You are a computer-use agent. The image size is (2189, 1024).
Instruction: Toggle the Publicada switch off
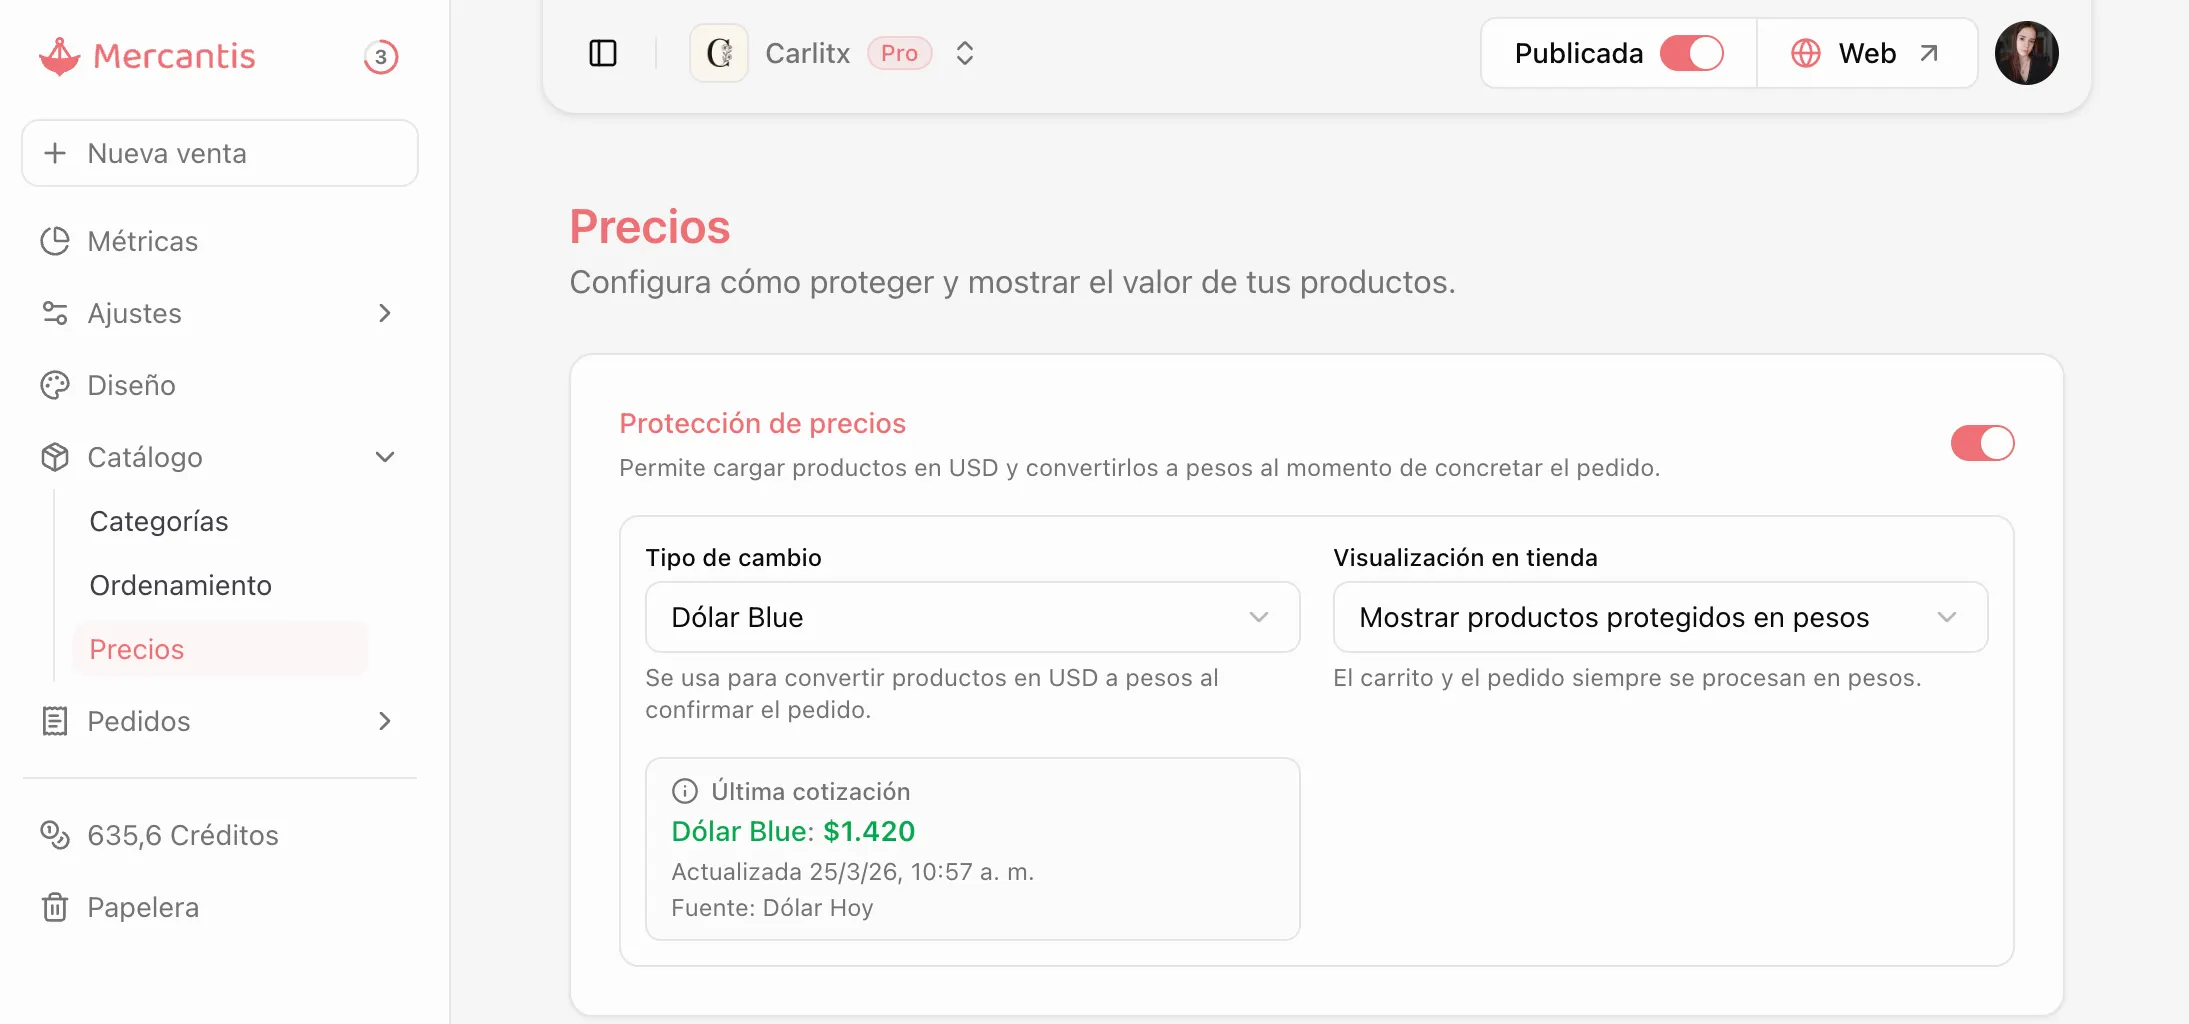[x=1691, y=53]
